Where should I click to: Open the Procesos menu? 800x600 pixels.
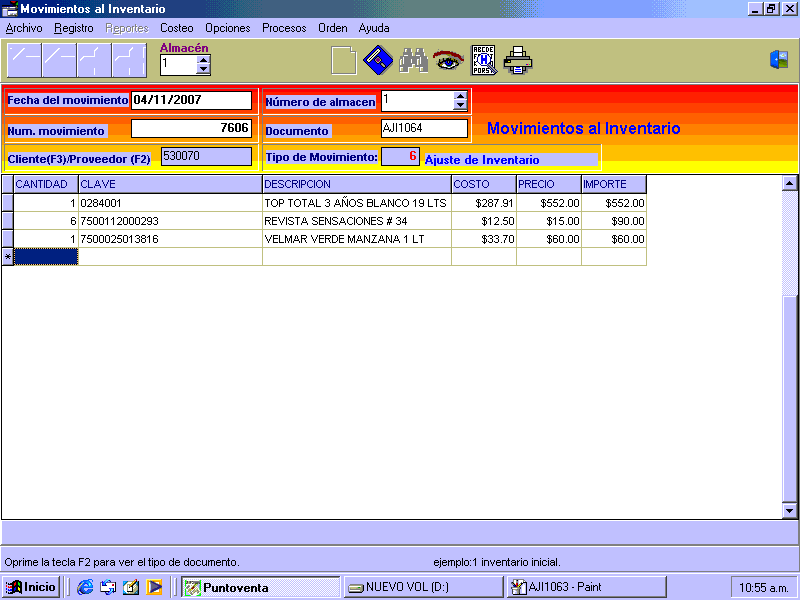pyautogui.click(x=284, y=28)
